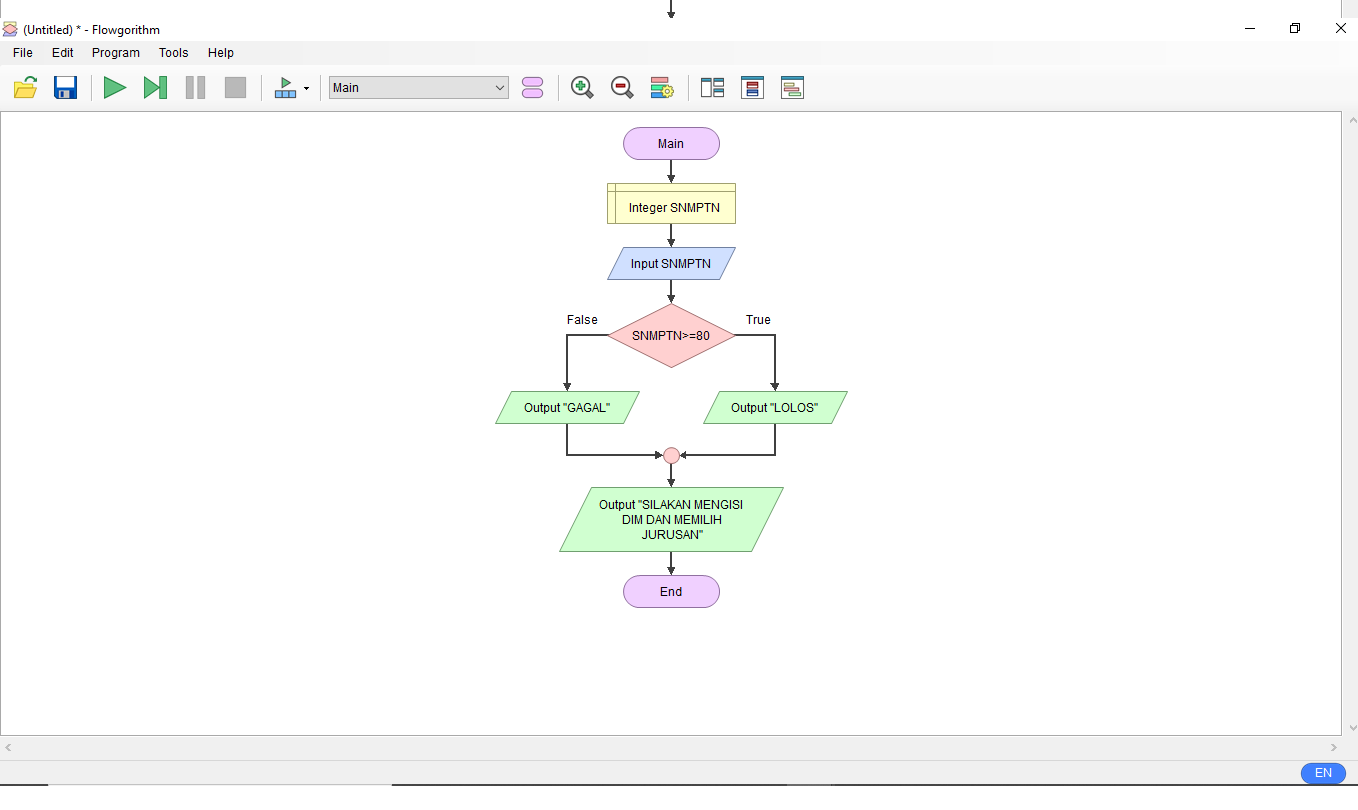Stop the running program
1358x810 pixels.
point(235,87)
